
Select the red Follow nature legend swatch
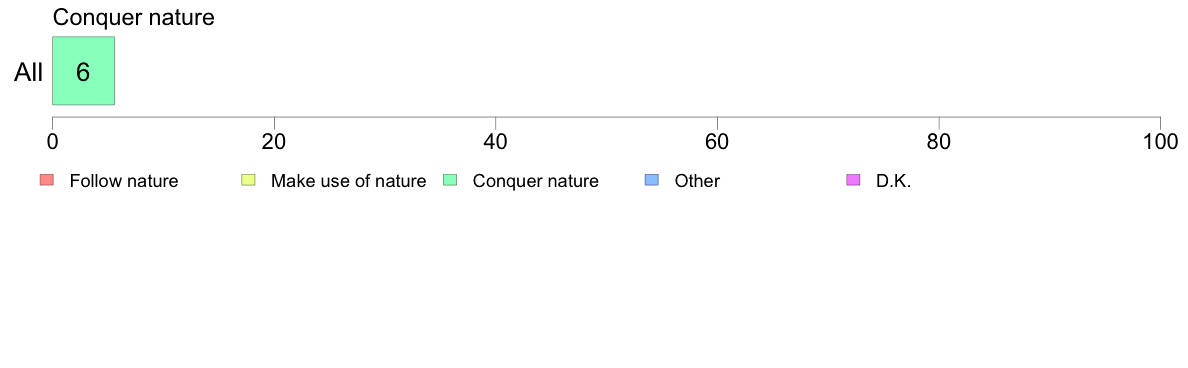click(47, 180)
